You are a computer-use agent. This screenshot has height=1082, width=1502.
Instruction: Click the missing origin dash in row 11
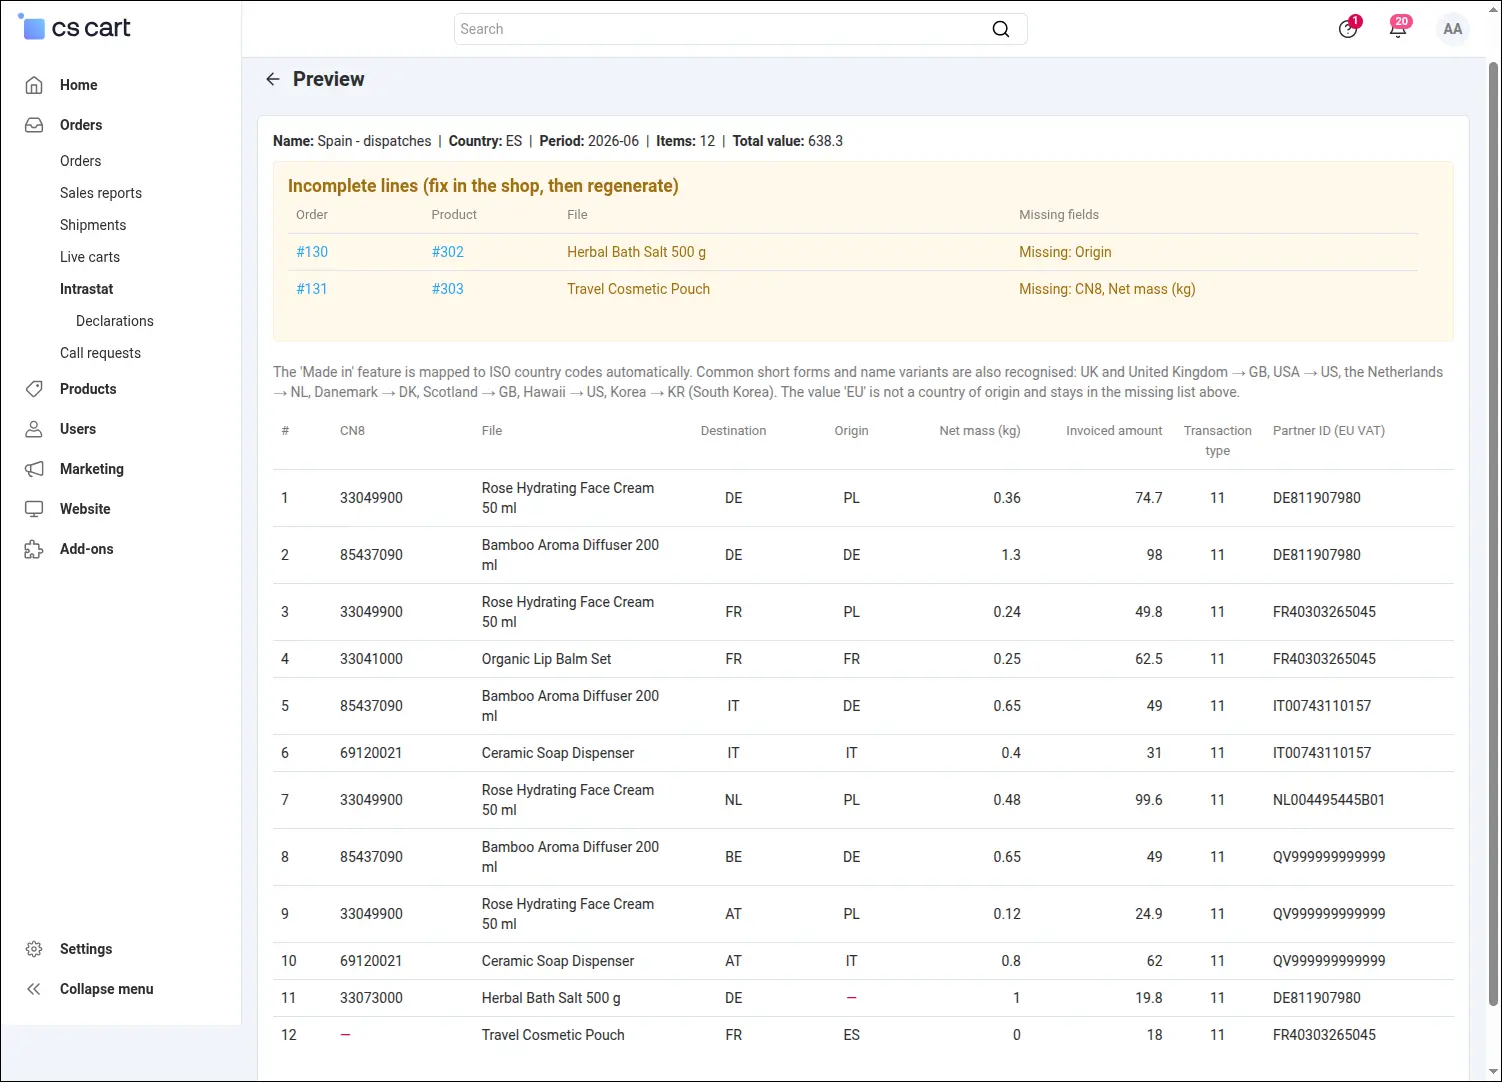[851, 998]
